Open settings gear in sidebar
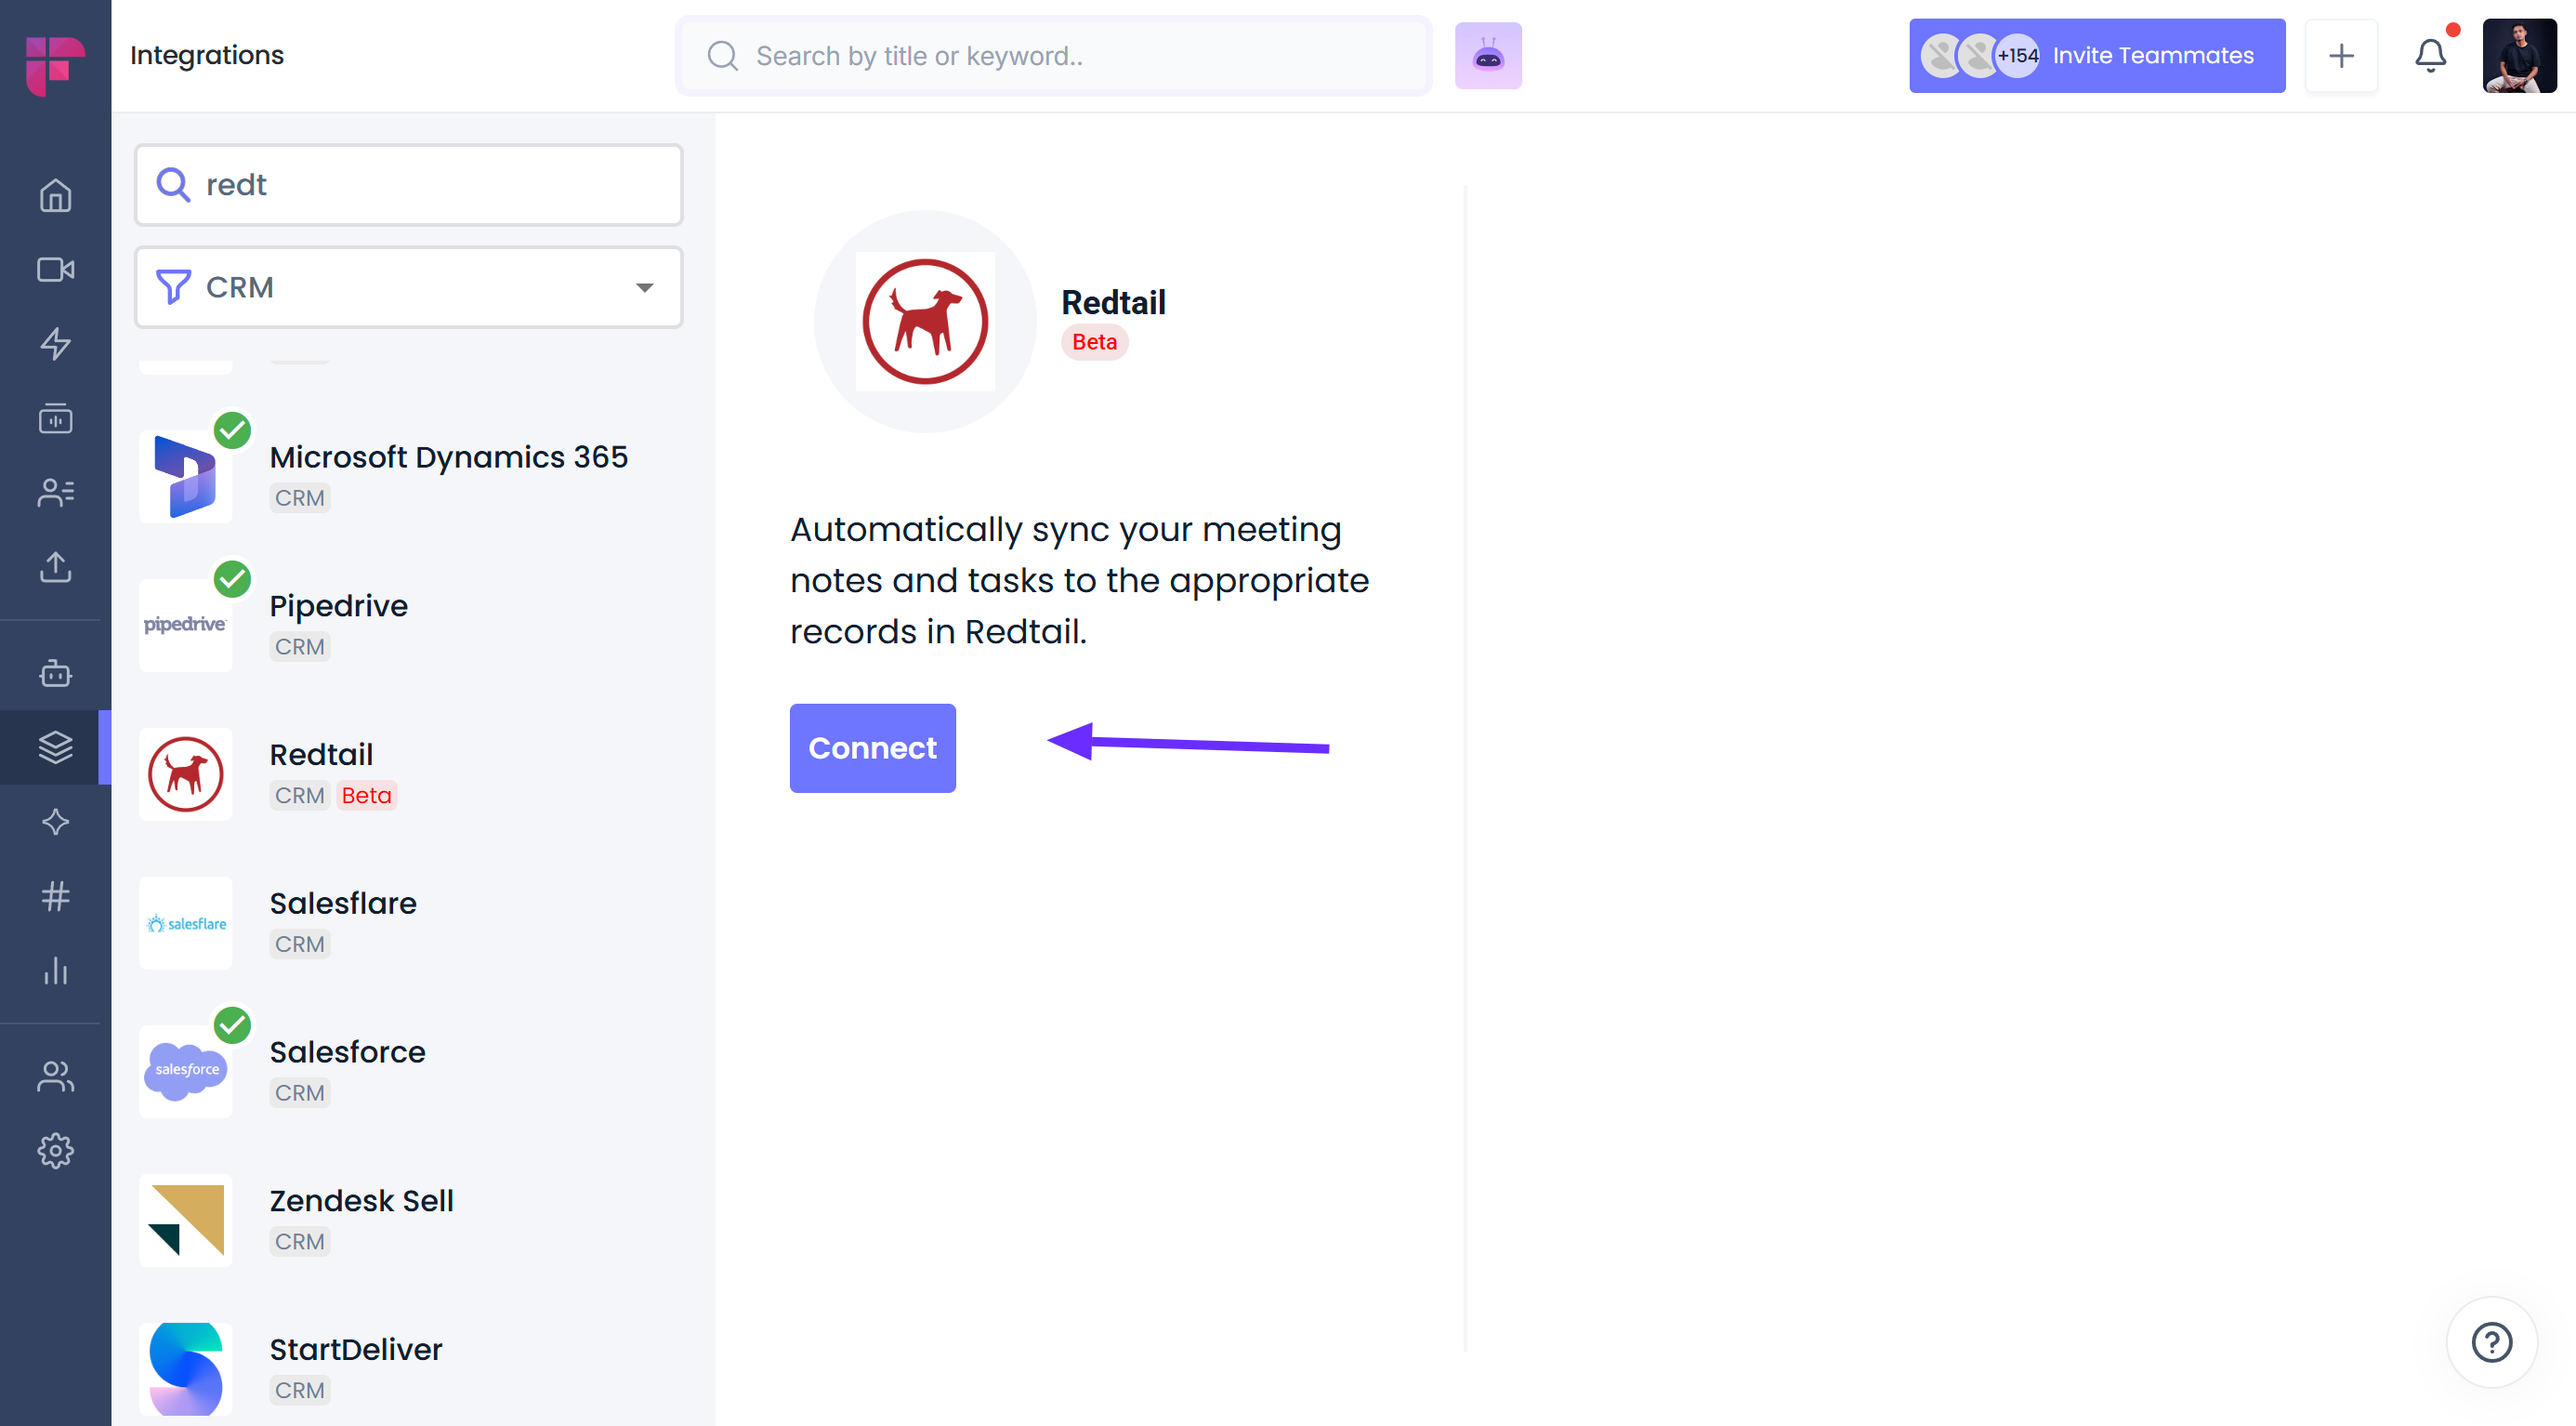 [55, 1151]
